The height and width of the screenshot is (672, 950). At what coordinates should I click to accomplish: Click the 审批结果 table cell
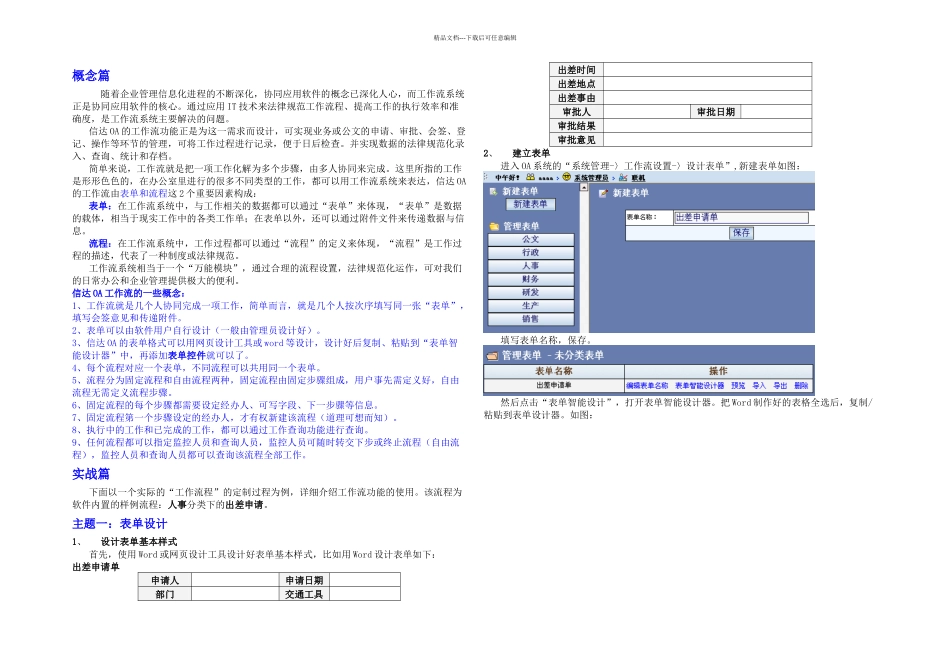(576, 126)
